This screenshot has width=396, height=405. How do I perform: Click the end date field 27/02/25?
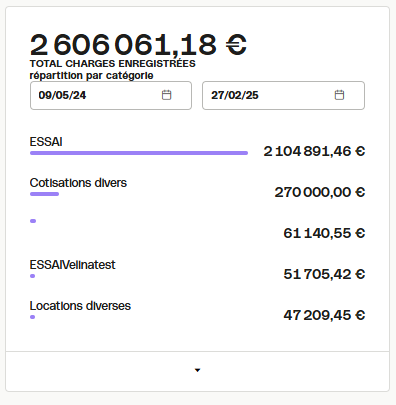pyautogui.click(x=283, y=95)
